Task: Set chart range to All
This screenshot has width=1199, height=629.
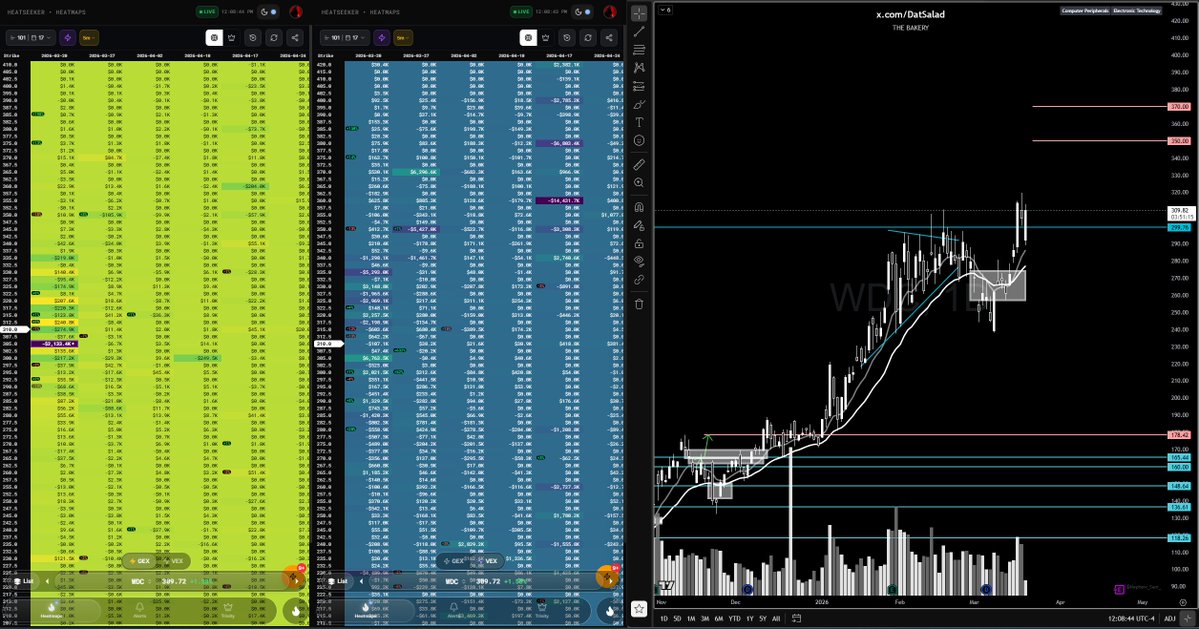Action: pos(776,618)
